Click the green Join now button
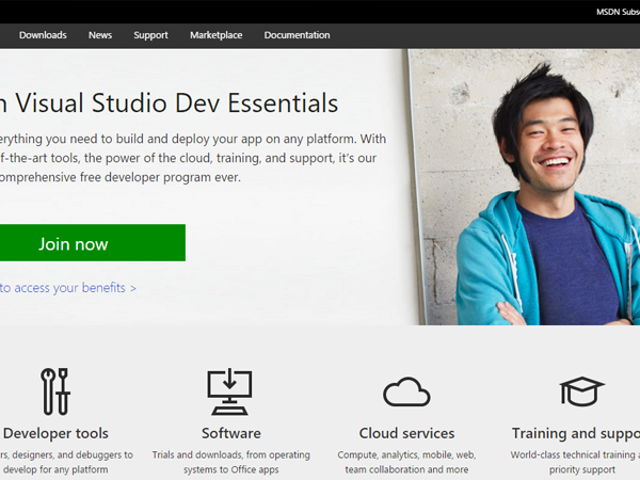Screen dimensions: 640x480 pos(93,243)
